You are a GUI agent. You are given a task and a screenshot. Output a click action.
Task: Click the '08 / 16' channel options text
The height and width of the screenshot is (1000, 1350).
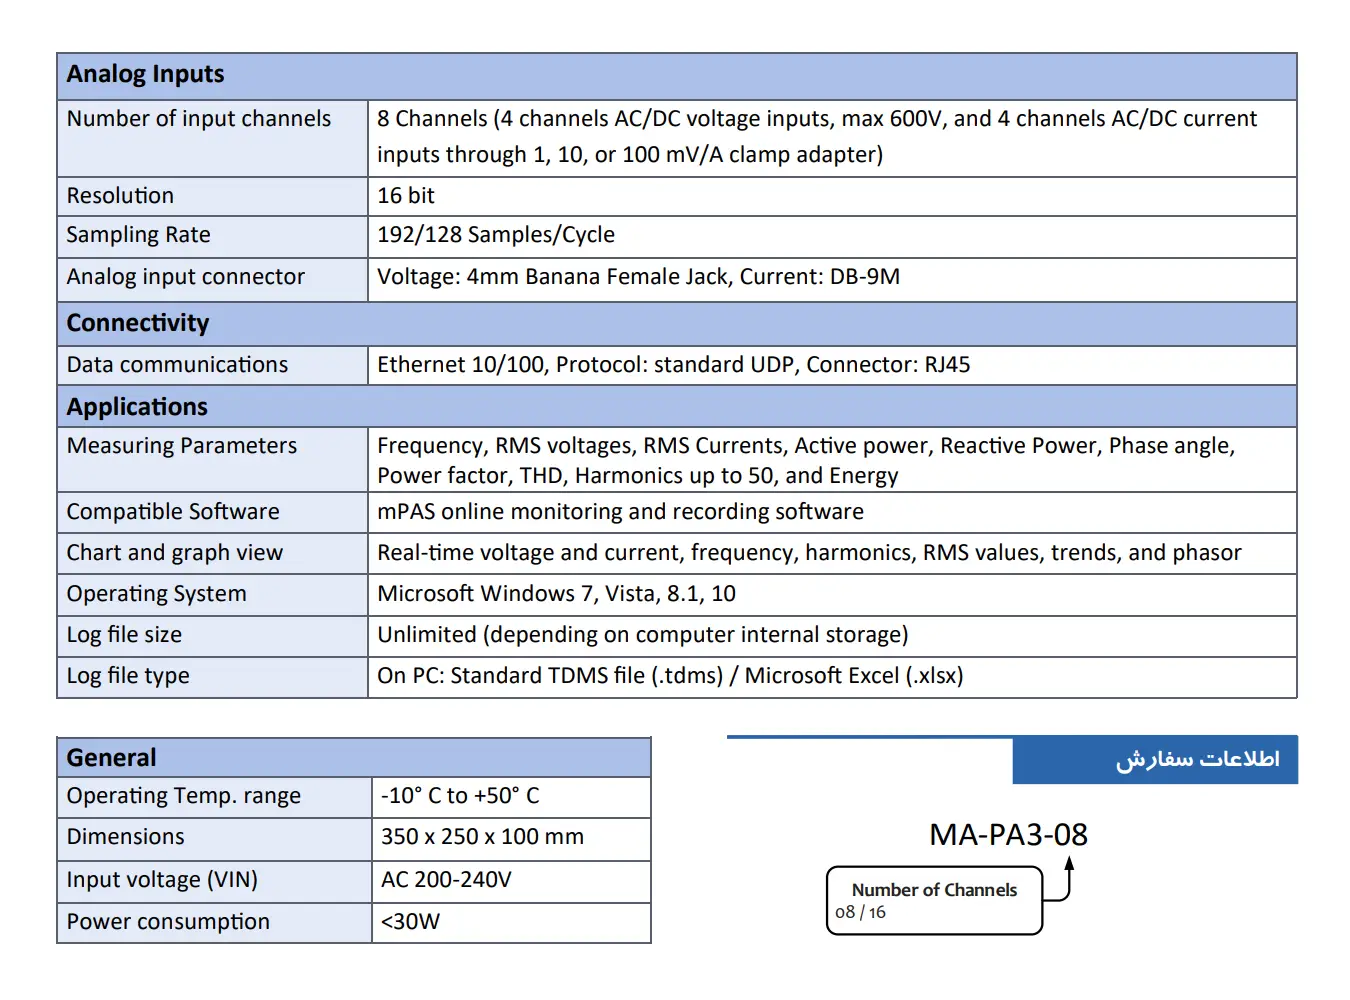pos(861,912)
